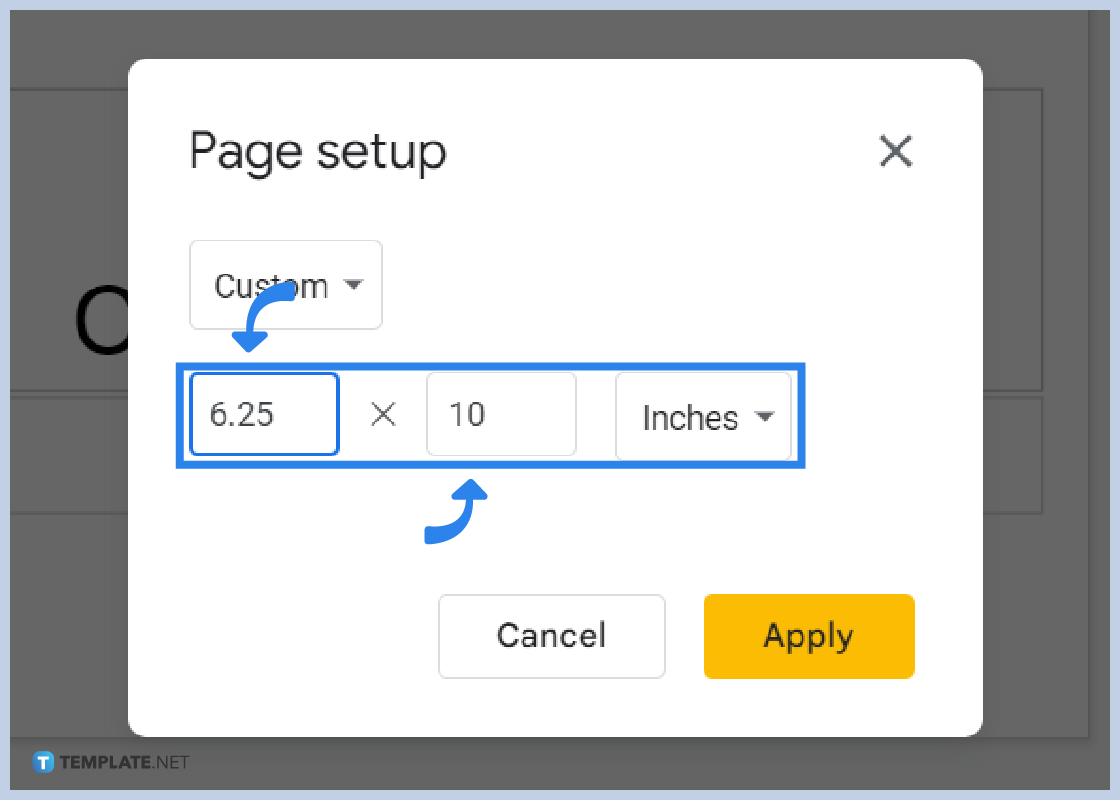Switch page size preset from Custom
Image resolution: width=1120 pixels, height=800 pixels.
click(x=285, y=284)
